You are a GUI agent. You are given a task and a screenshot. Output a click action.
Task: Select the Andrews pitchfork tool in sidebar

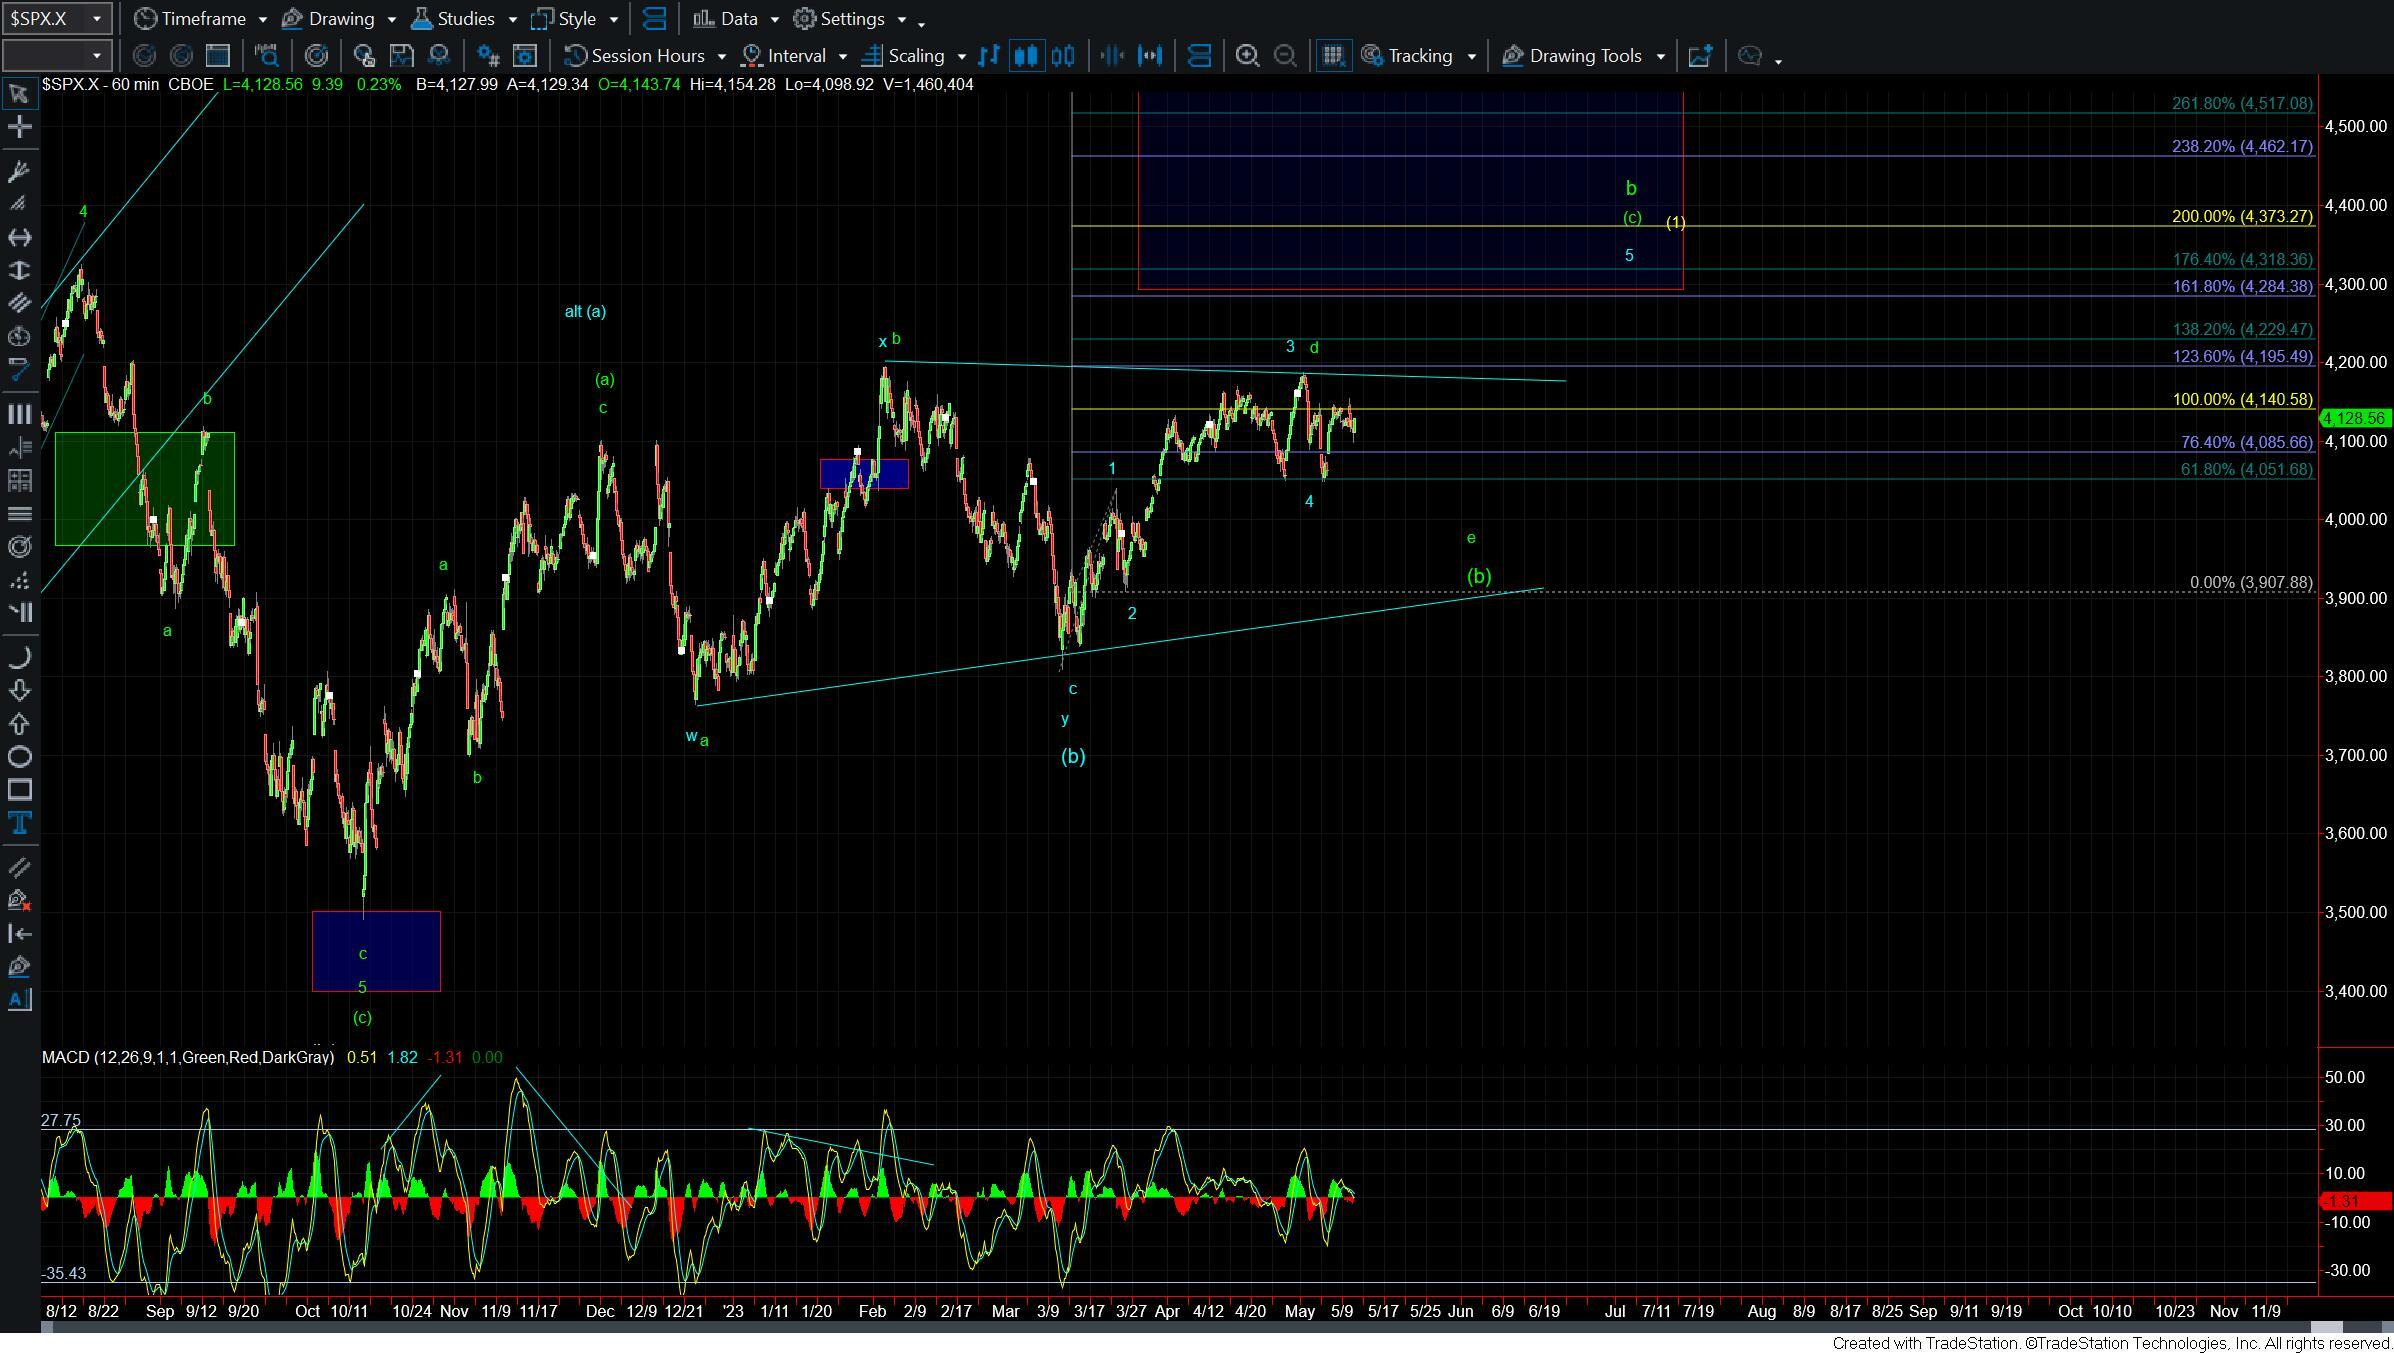[x=18, y=171]
